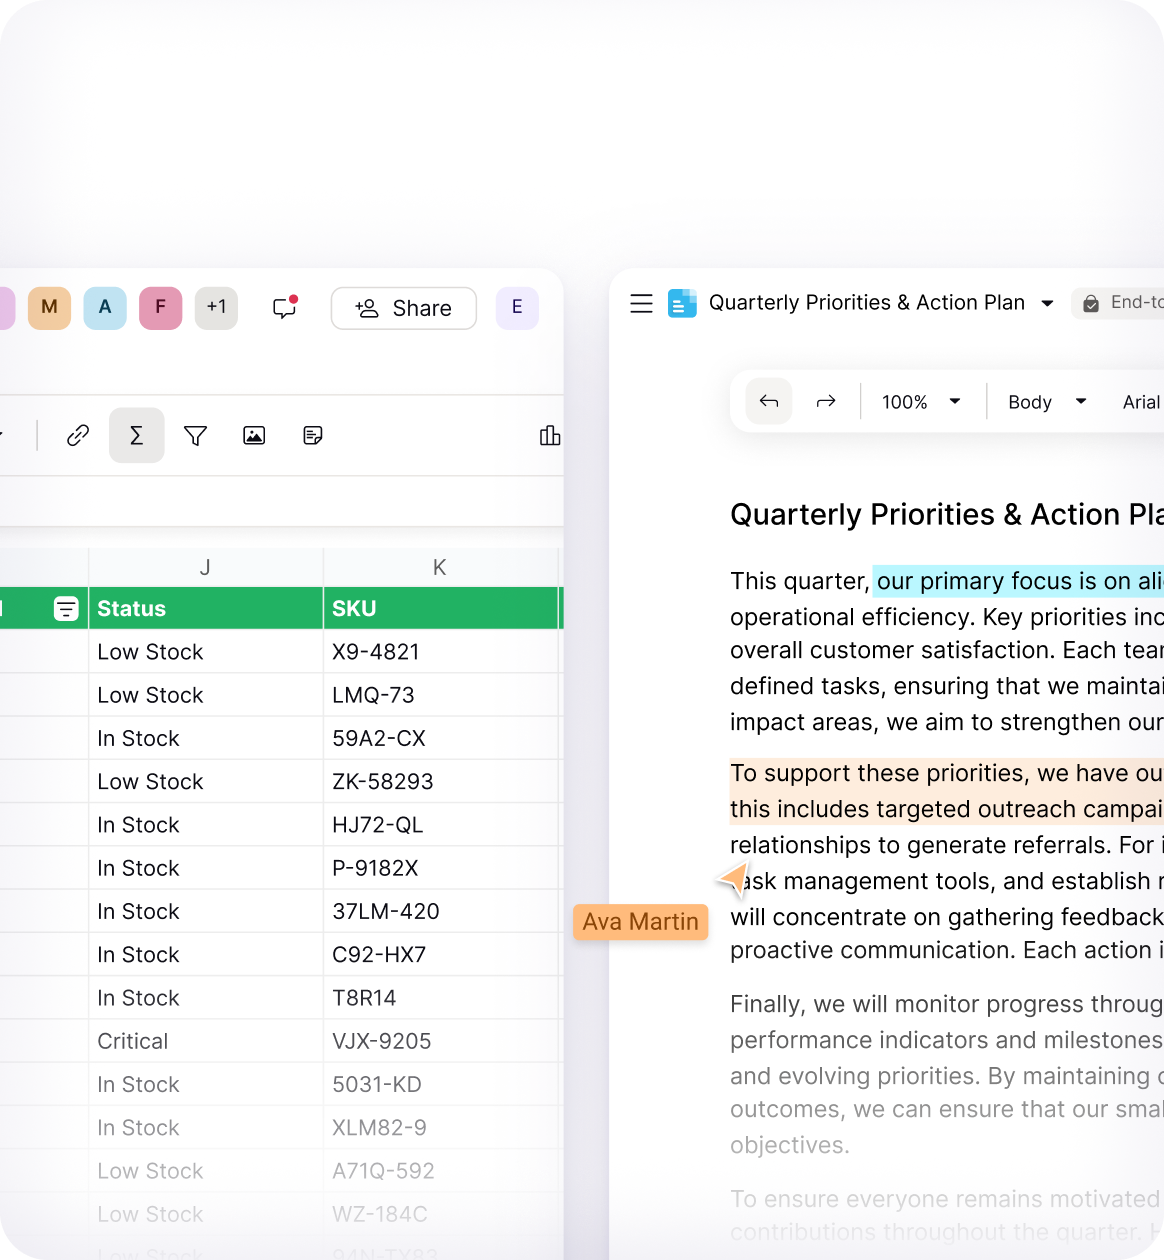Select column K header
The height and width of the screenshot is (1260, 1164).
tap(439, 567)
